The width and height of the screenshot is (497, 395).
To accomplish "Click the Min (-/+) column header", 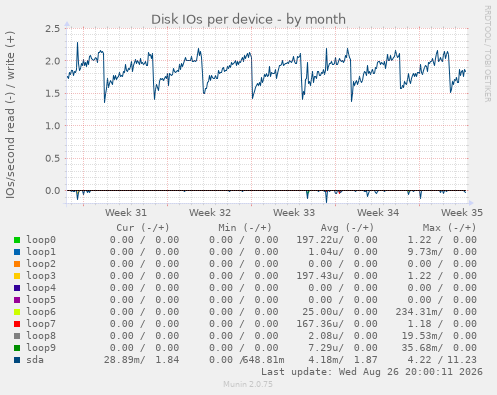I will [245, 228].
